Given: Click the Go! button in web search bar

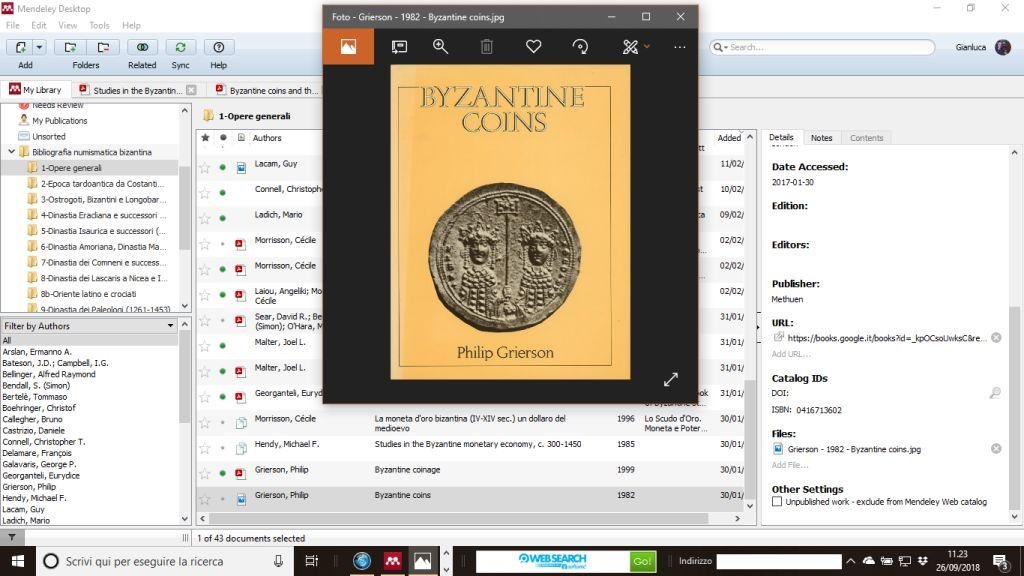Looking at the screenshot, I should tap(643, 561).
